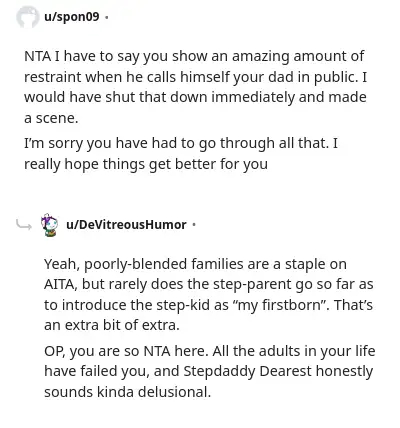Click the line "an extra bit of extra."

click(x=112, y=325)
